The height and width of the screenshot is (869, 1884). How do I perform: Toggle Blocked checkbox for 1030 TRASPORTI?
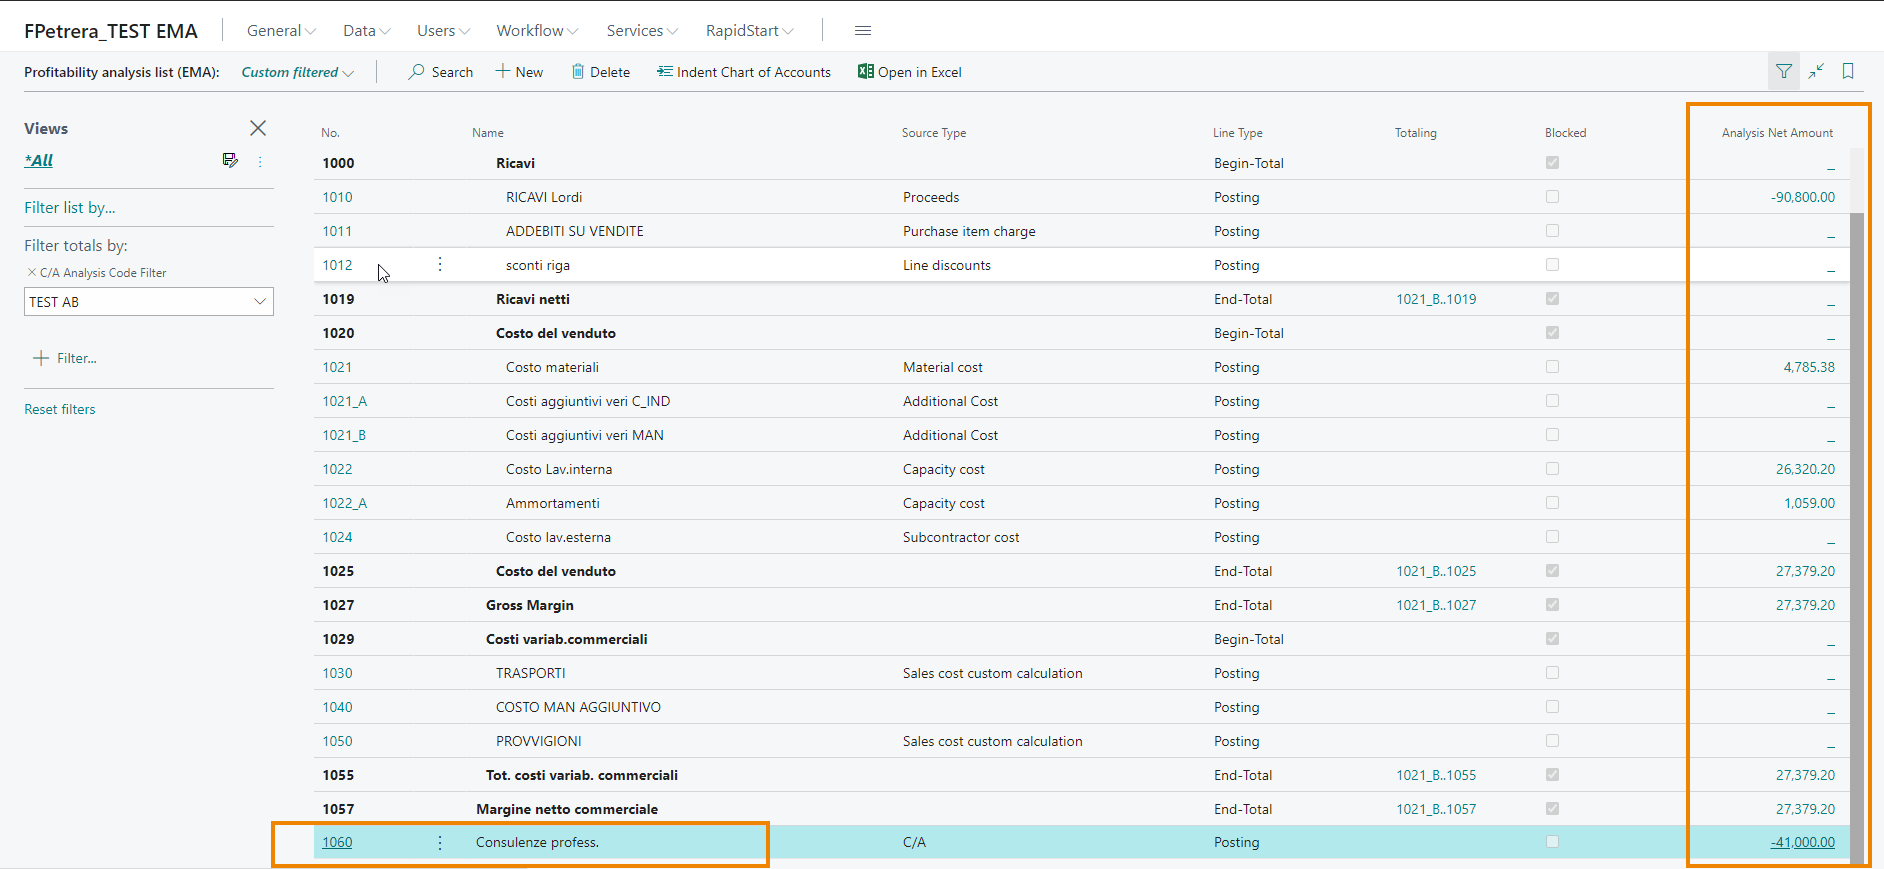(x=1552, y=673)
